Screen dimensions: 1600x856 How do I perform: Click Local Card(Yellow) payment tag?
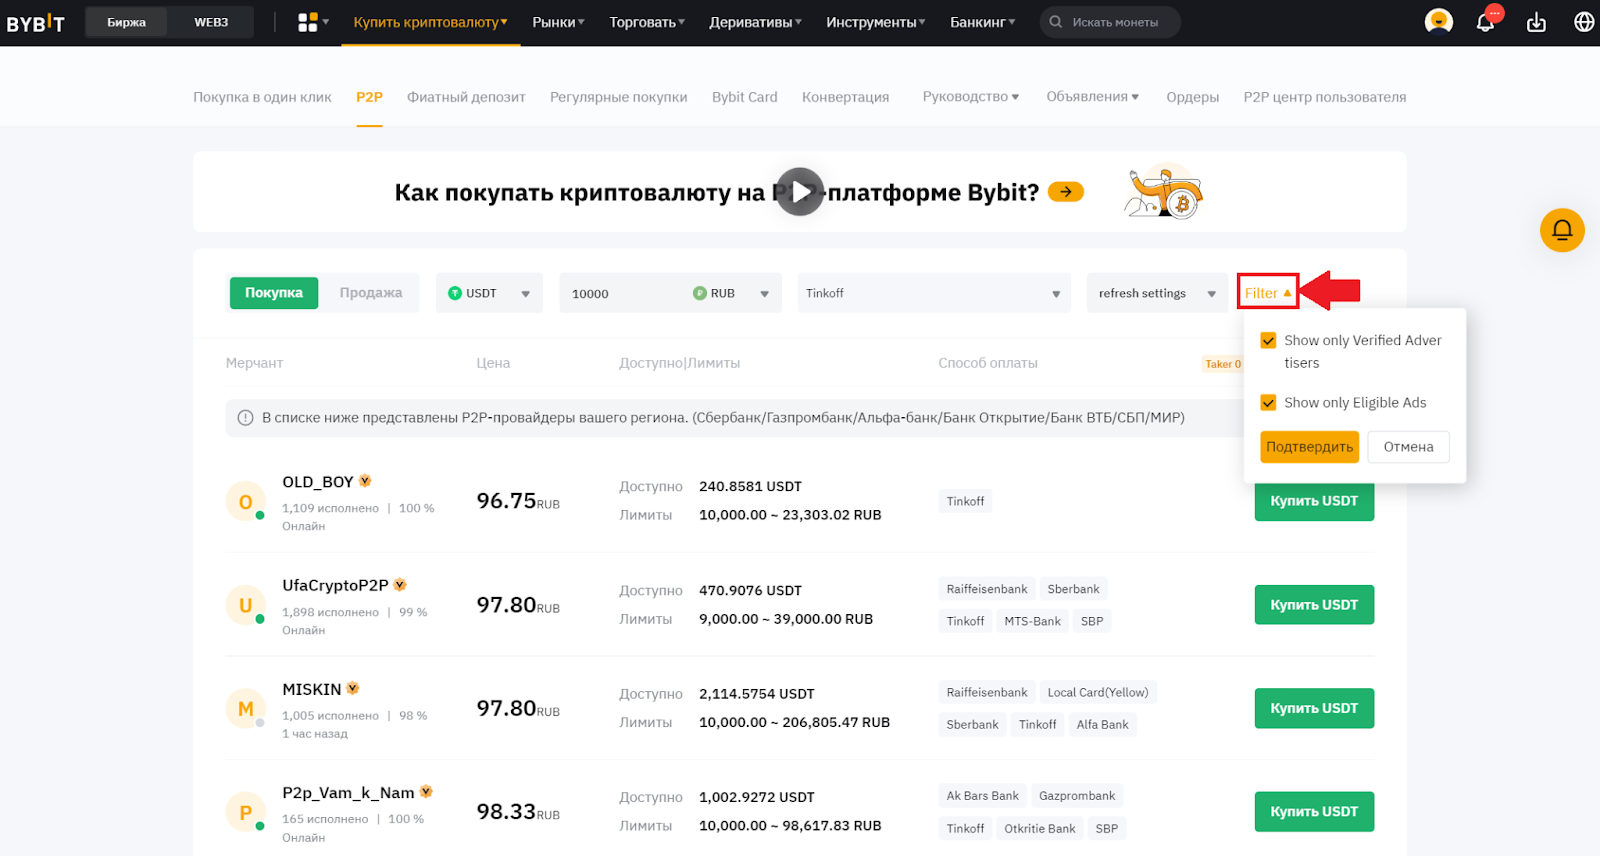coord(1098,692)
